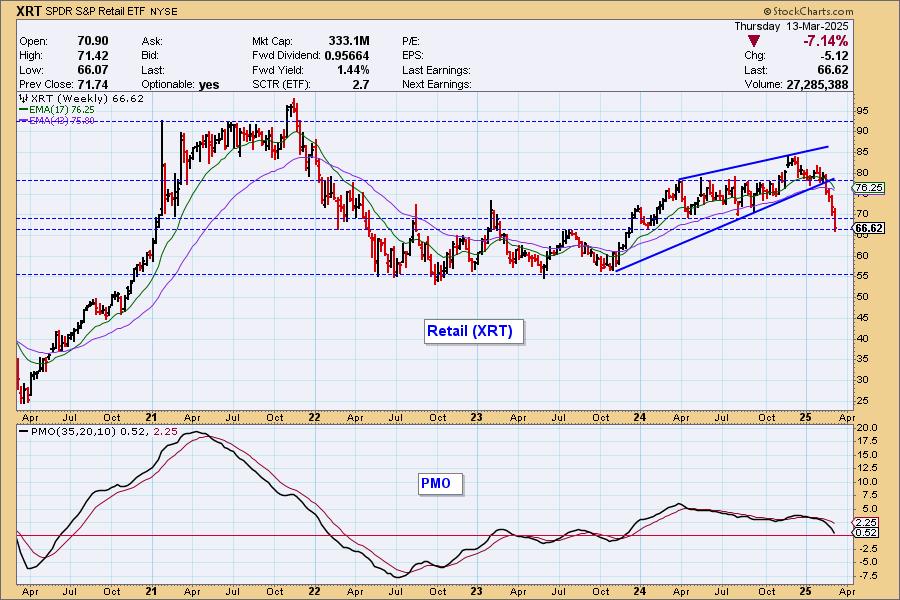Click year 24 label under price chart
The image size is (900, 600).
pos(639,417)
